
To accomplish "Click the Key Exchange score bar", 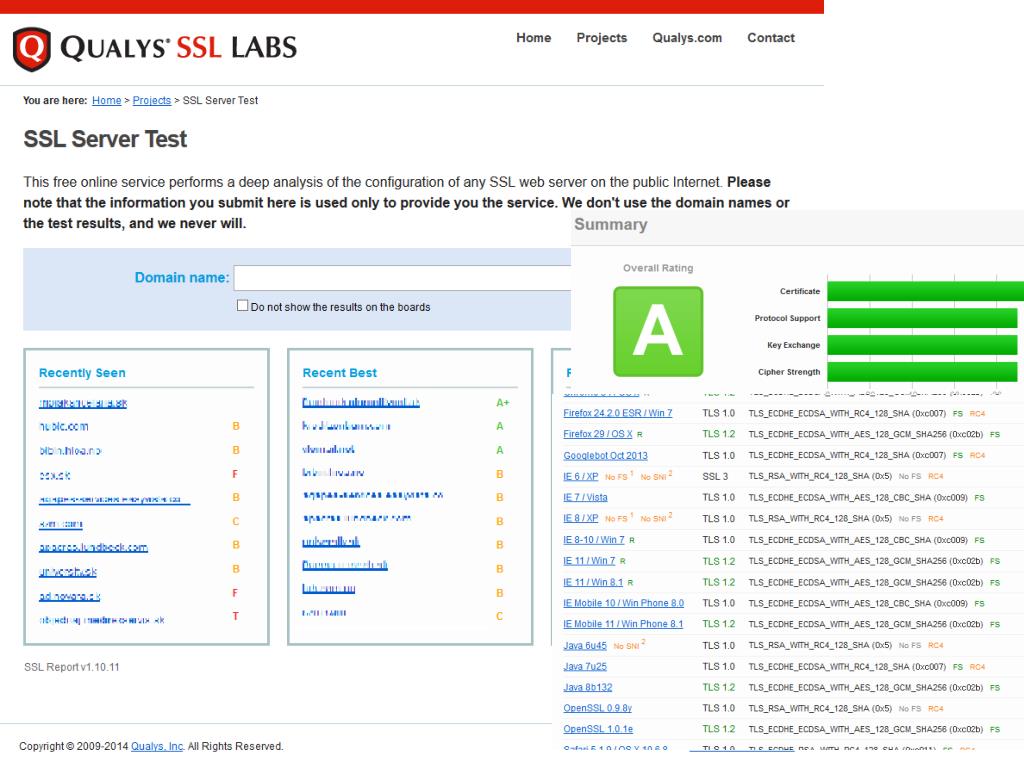I will pos(922,345).
